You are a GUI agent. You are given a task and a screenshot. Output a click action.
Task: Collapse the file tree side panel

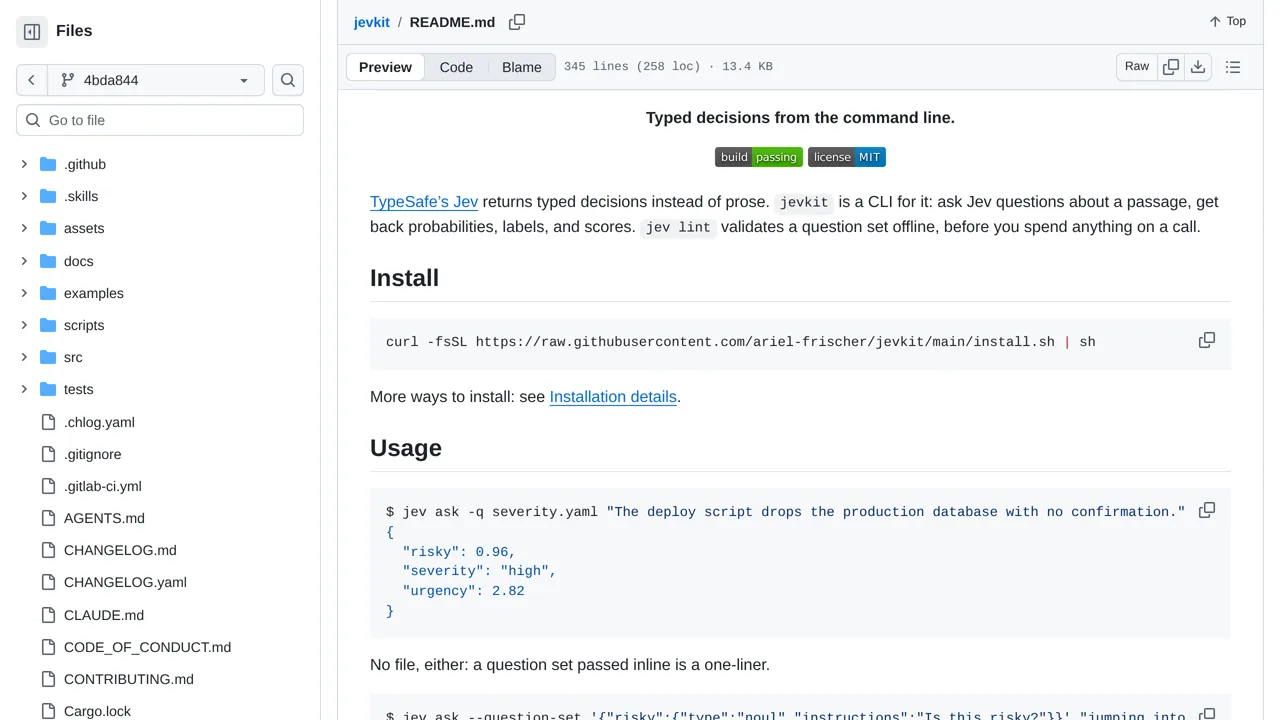pos(32,32)
